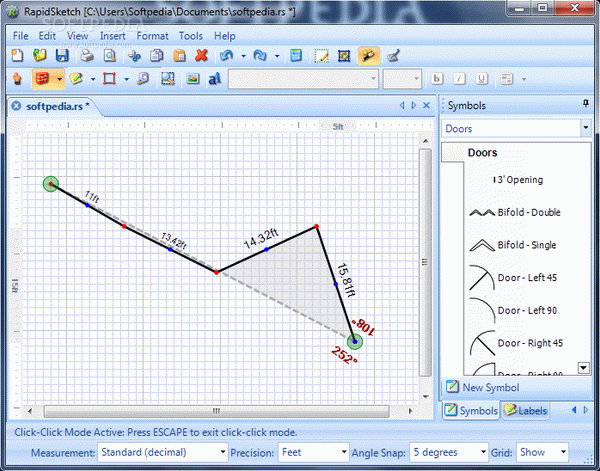The width and height of the screenshot is (600, 471).
Task: Expand the wall tool dropdown arrow
Action: pos(59,79)
